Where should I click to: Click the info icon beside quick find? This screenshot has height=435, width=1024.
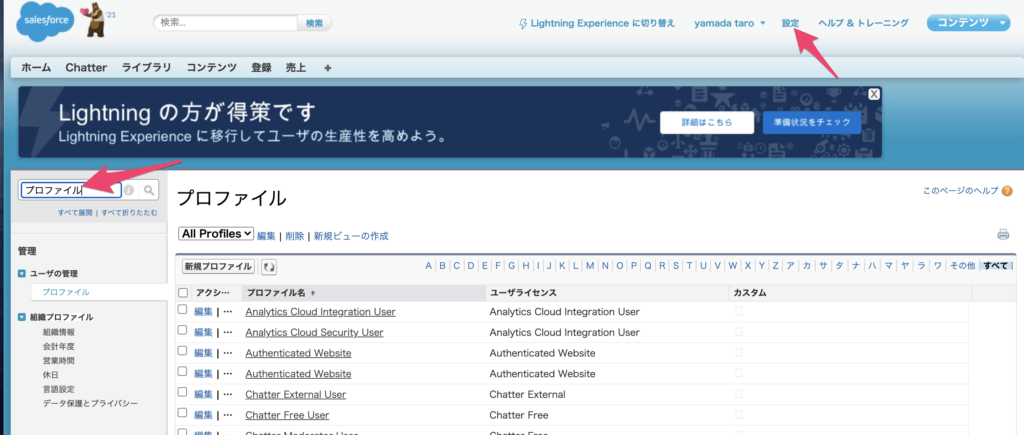(129, 190)
